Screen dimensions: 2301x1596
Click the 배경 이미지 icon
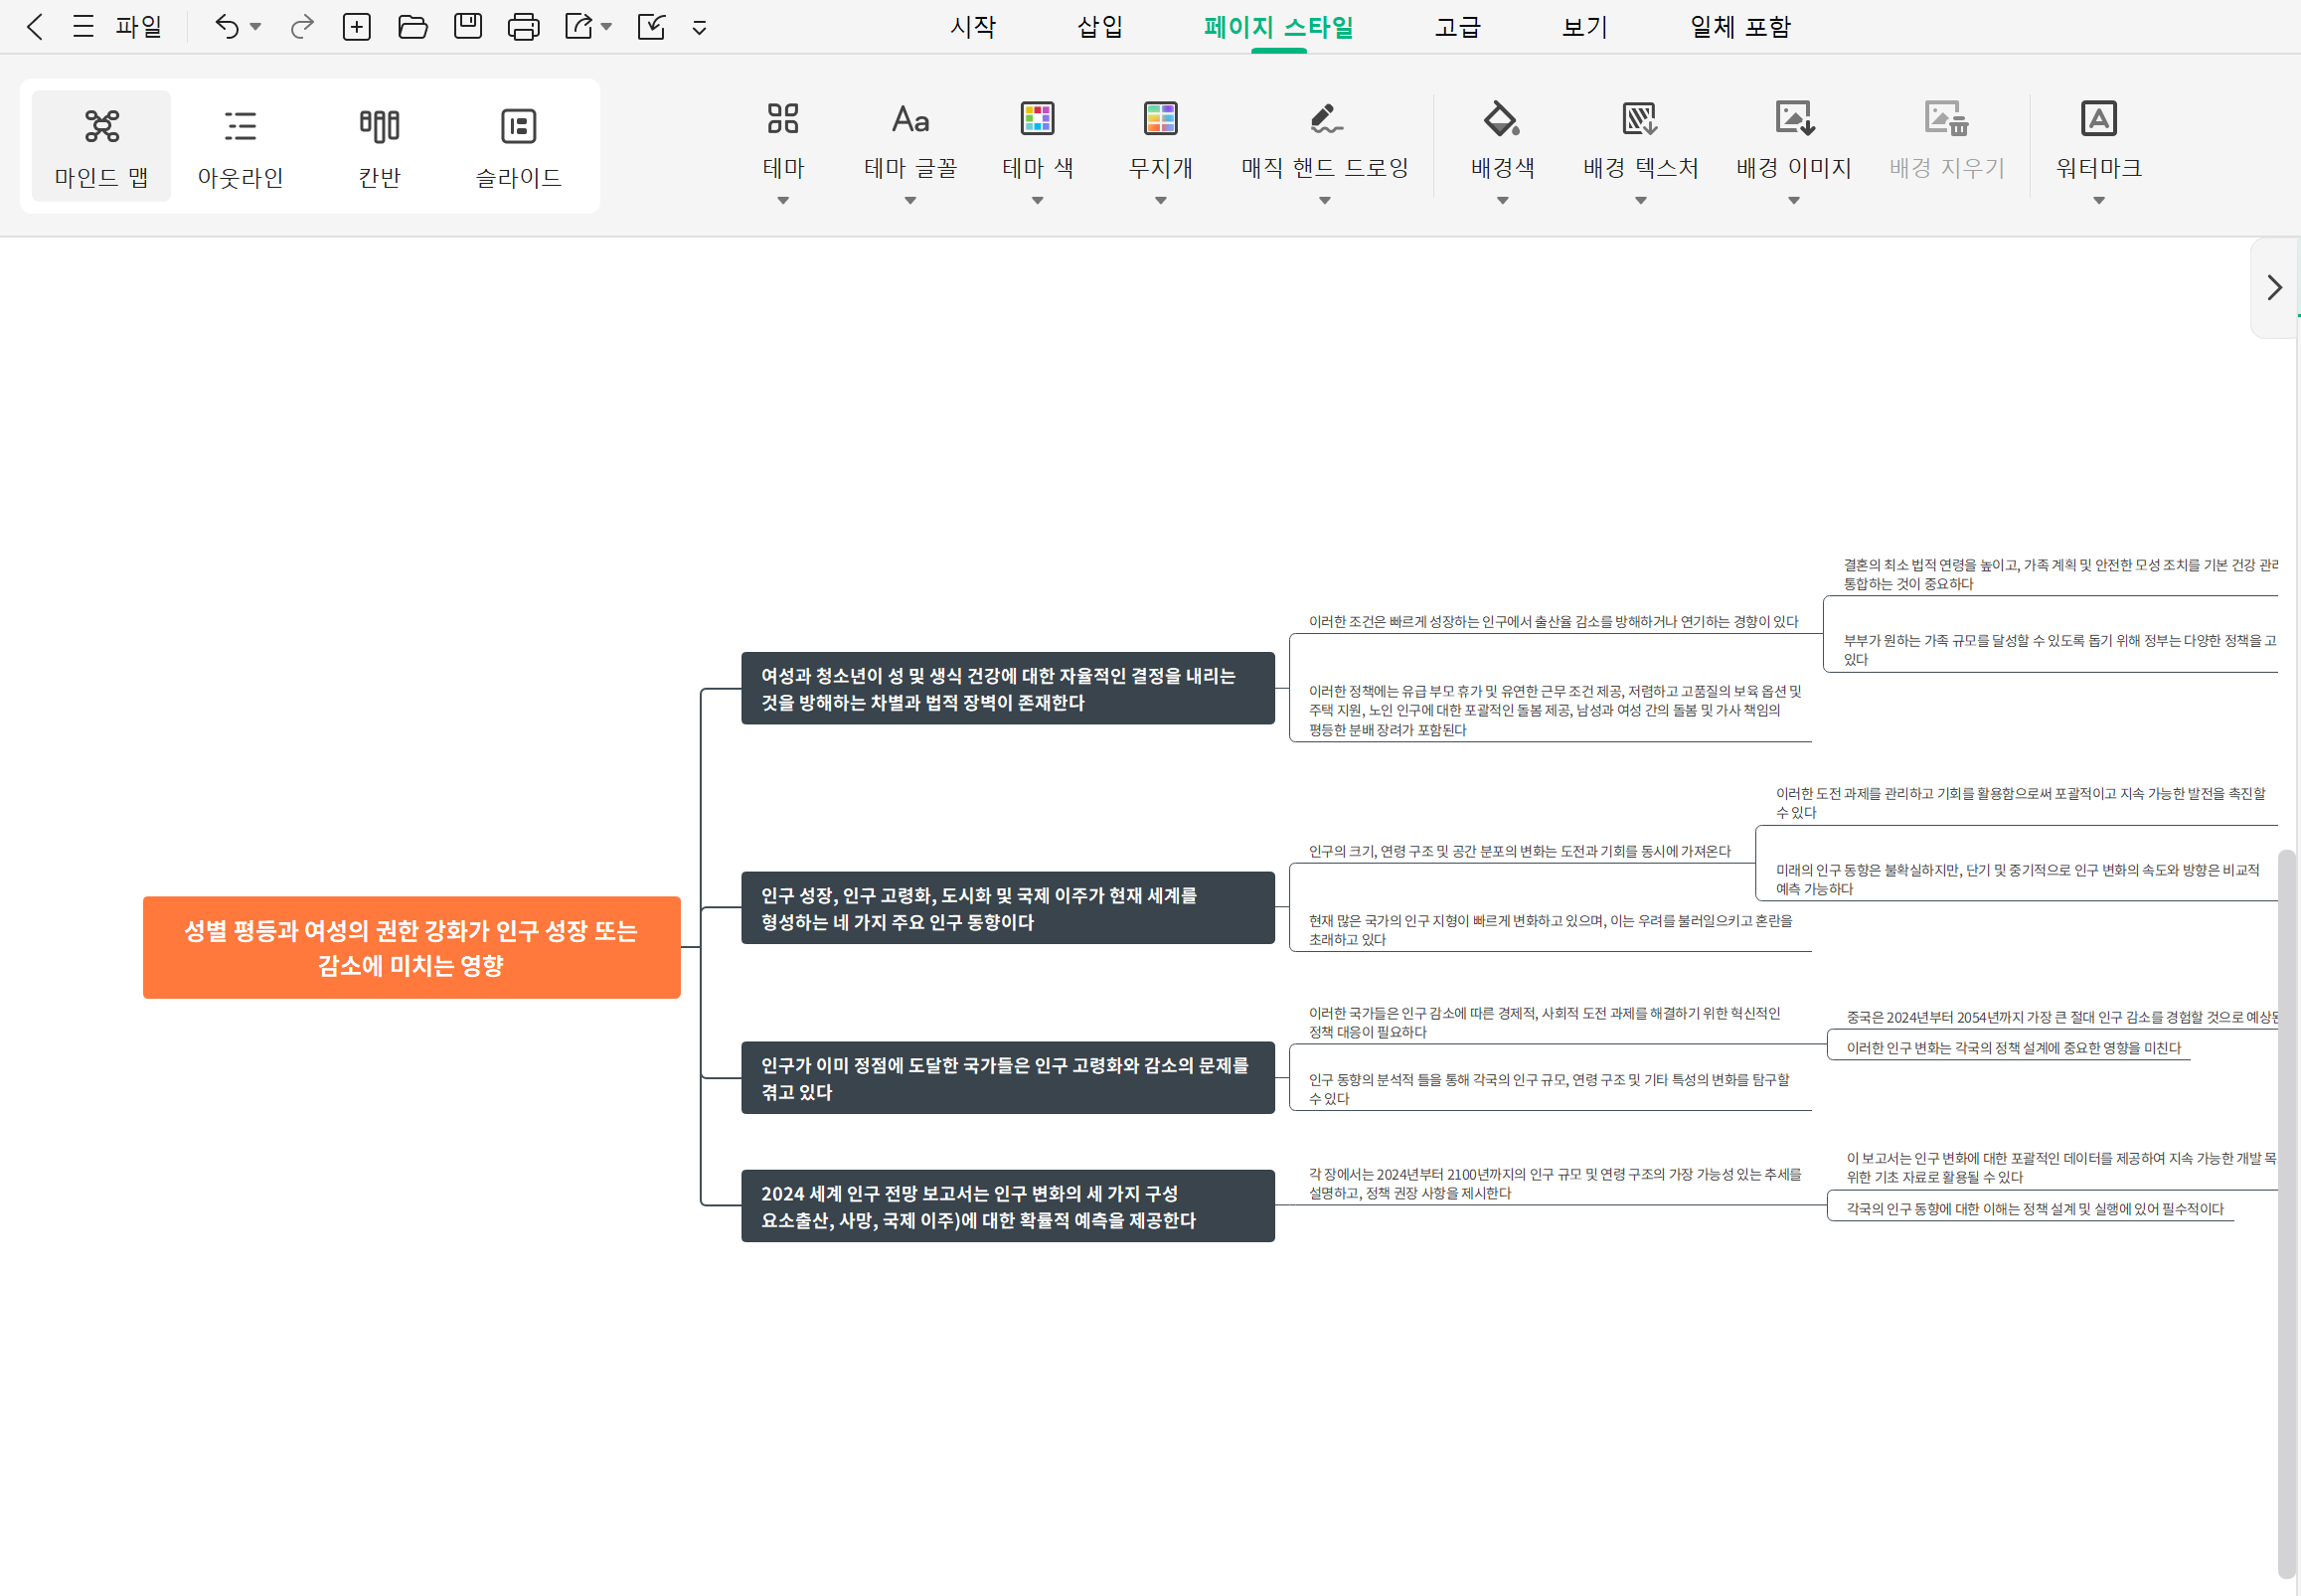coord(1795,119)
